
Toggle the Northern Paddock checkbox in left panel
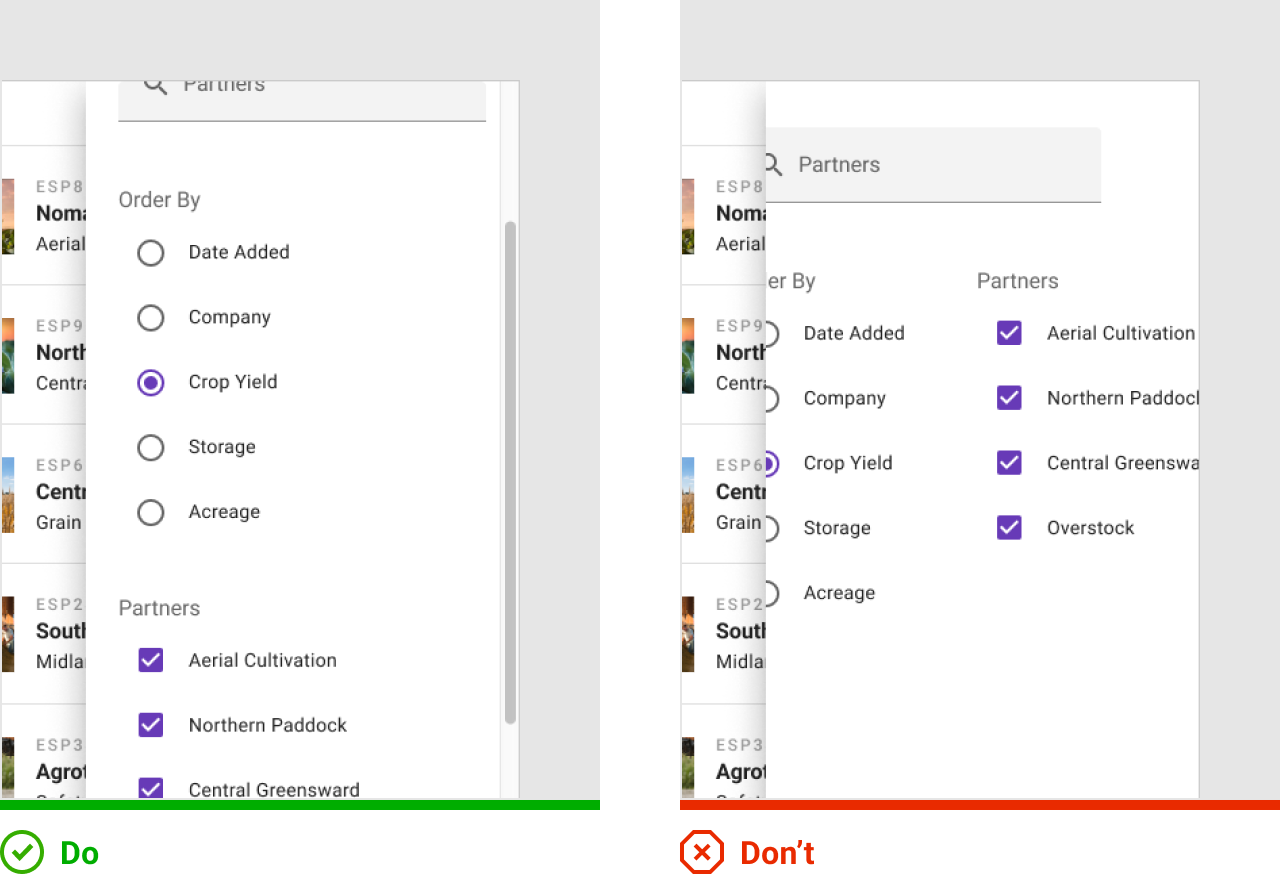pos(151,725)
